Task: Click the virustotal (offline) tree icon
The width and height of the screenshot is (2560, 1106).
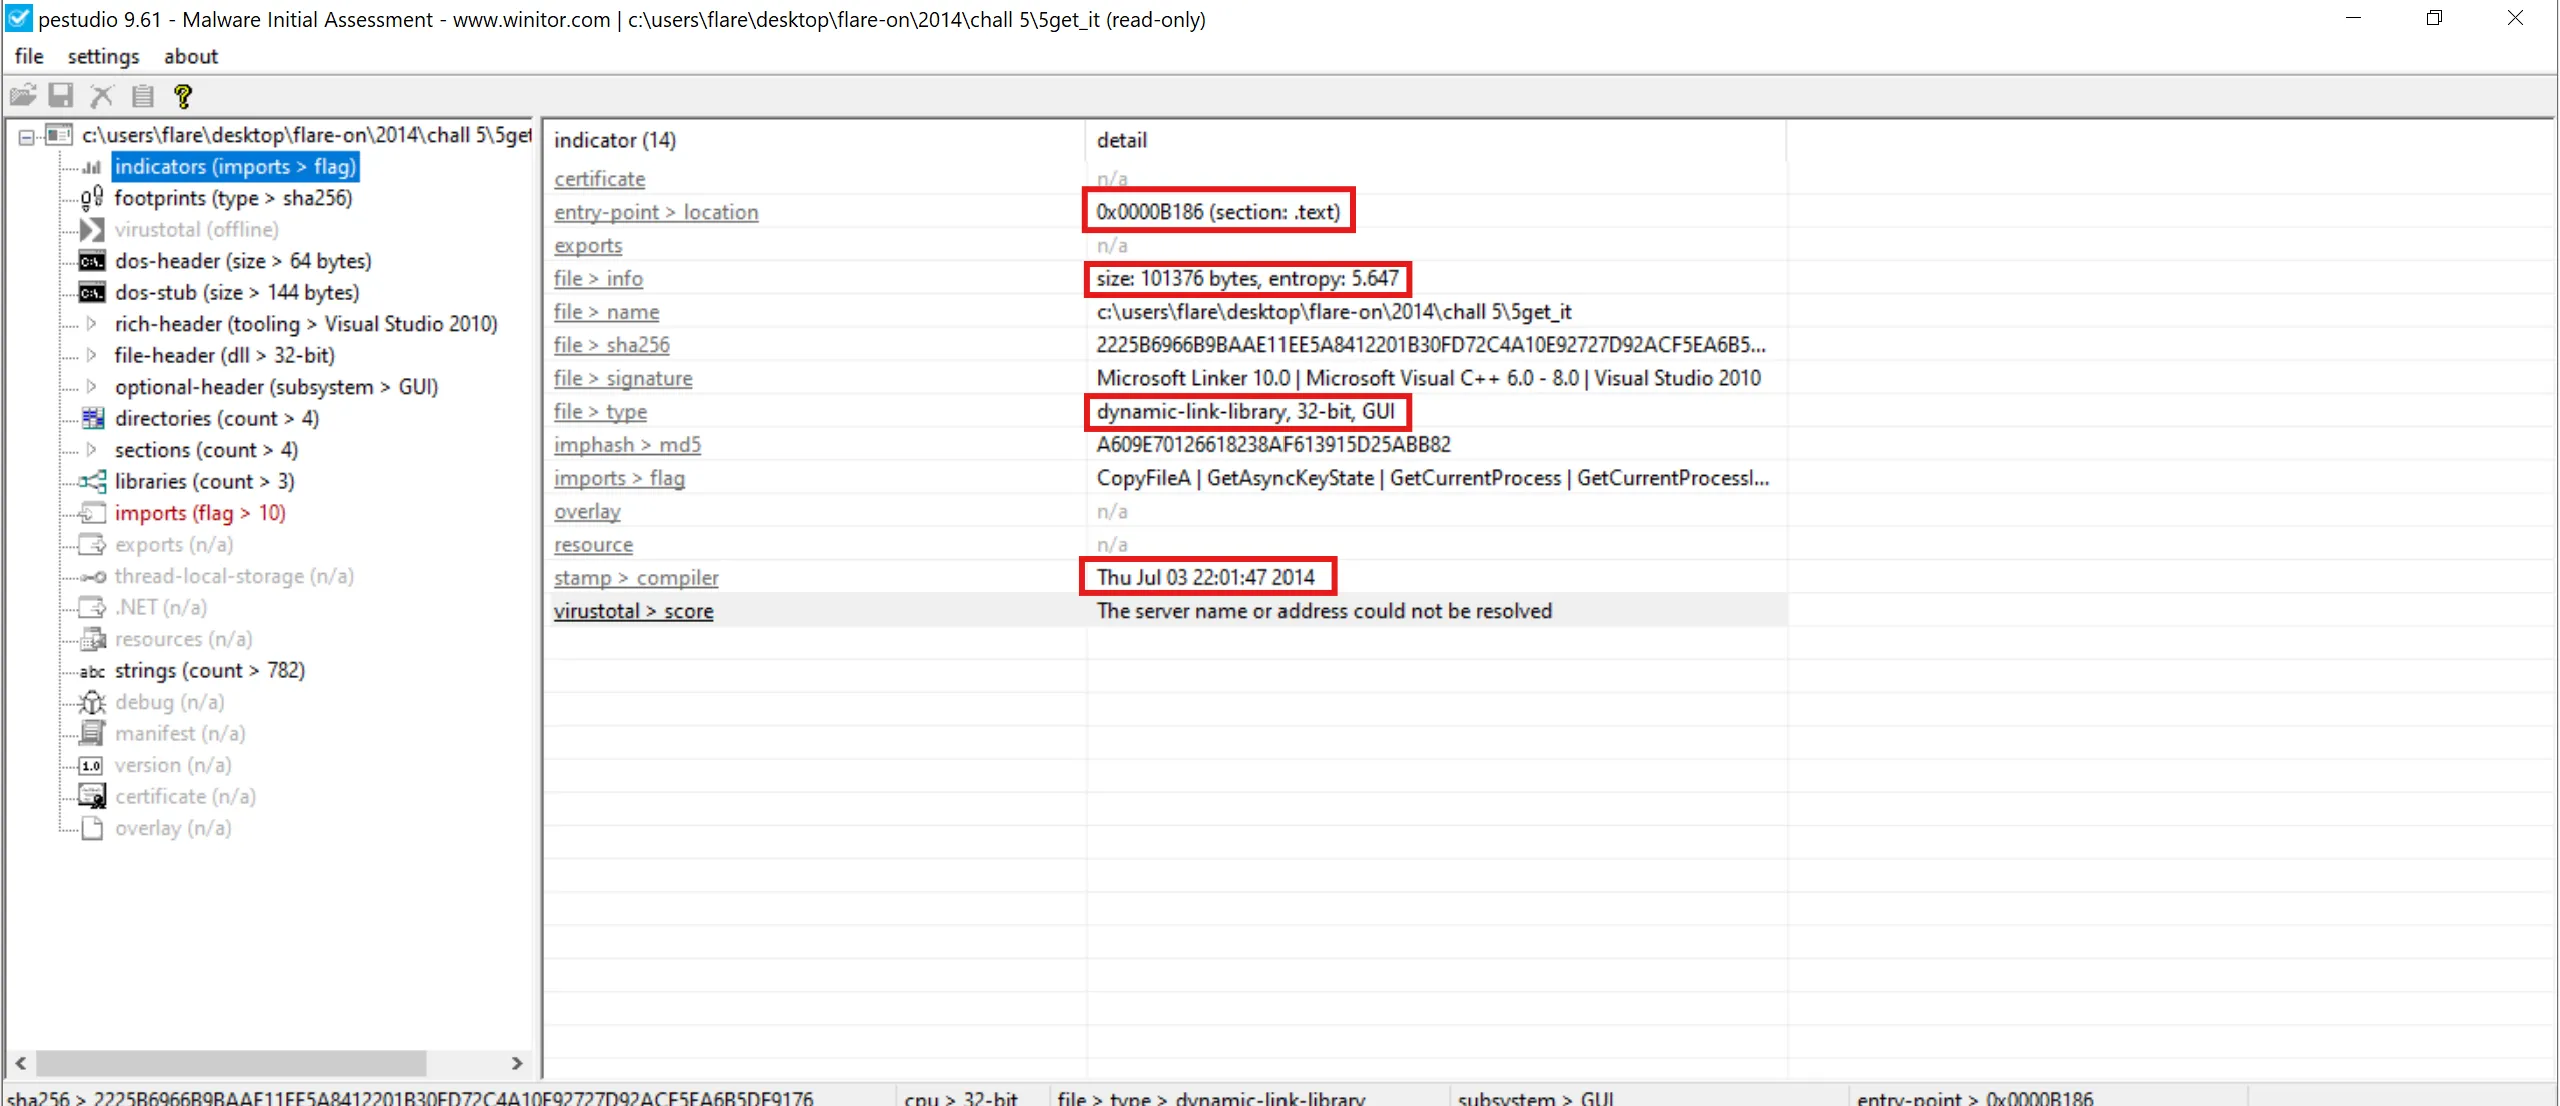Action: click(x=92, y=230)
